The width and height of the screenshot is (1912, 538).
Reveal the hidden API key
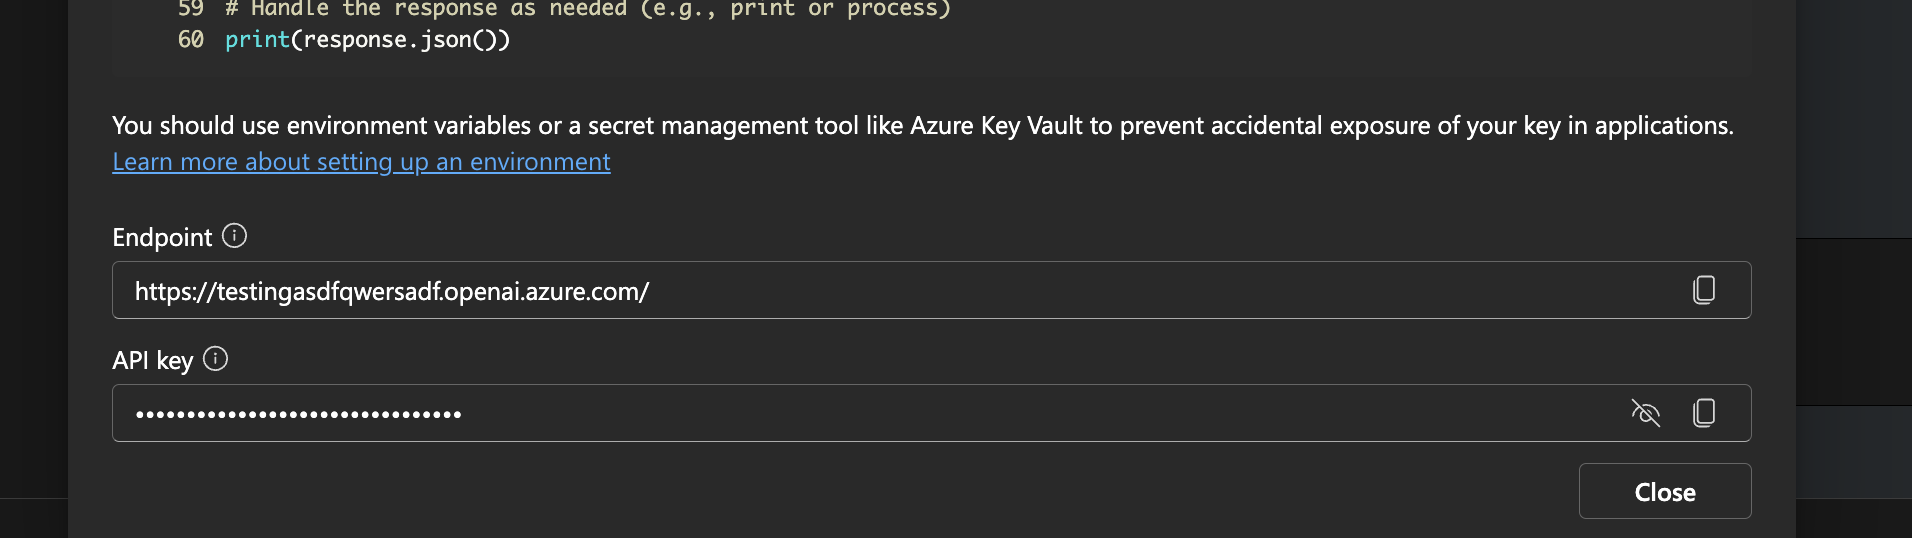[x=1645, y=413]
